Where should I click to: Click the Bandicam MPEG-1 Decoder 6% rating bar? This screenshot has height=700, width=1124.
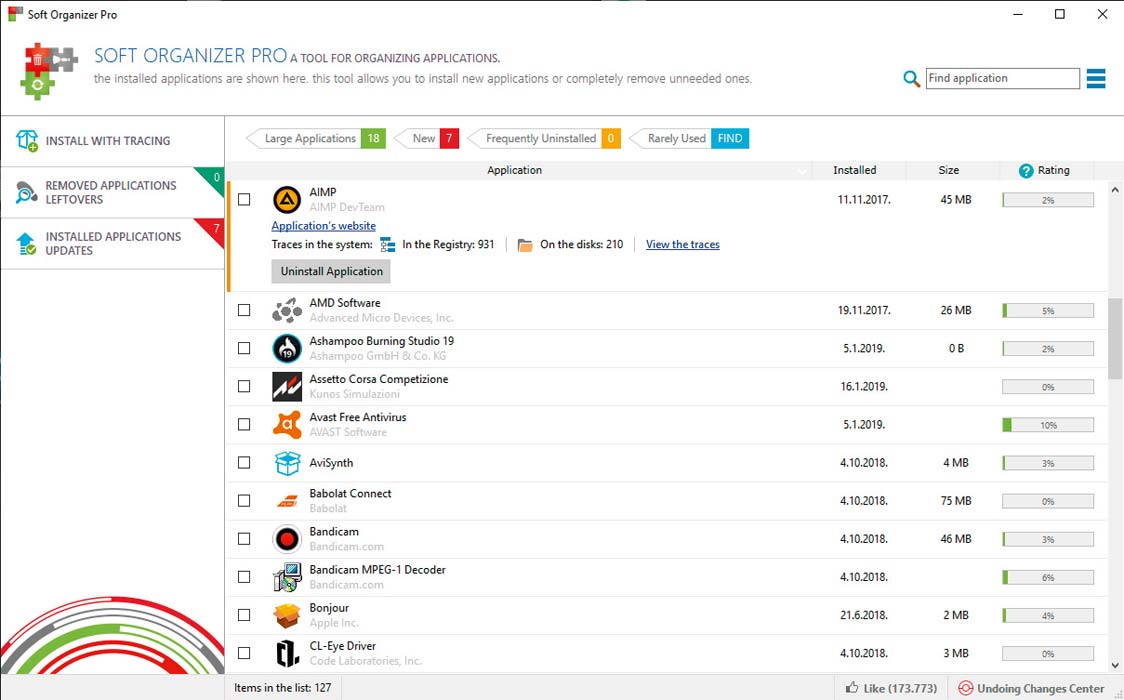pyautogui.click(x=1048, y=577)
